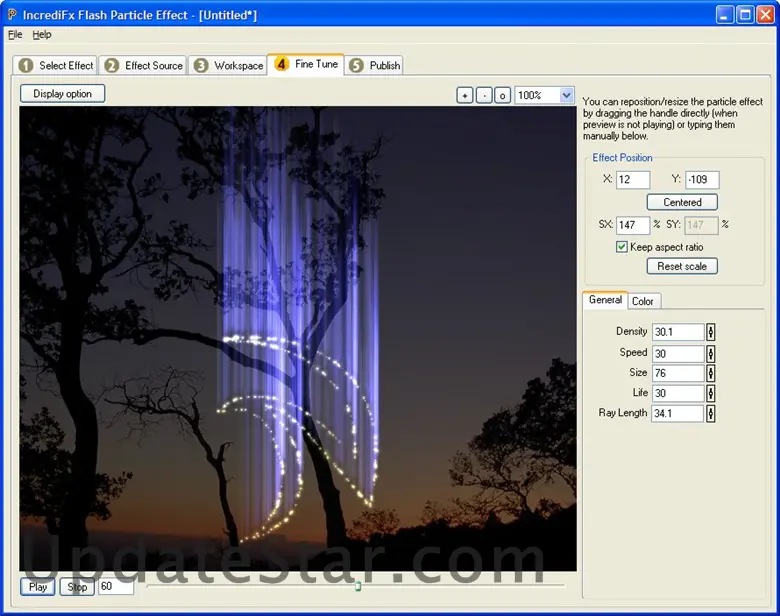Go to the Publish tab

[376, 66]
